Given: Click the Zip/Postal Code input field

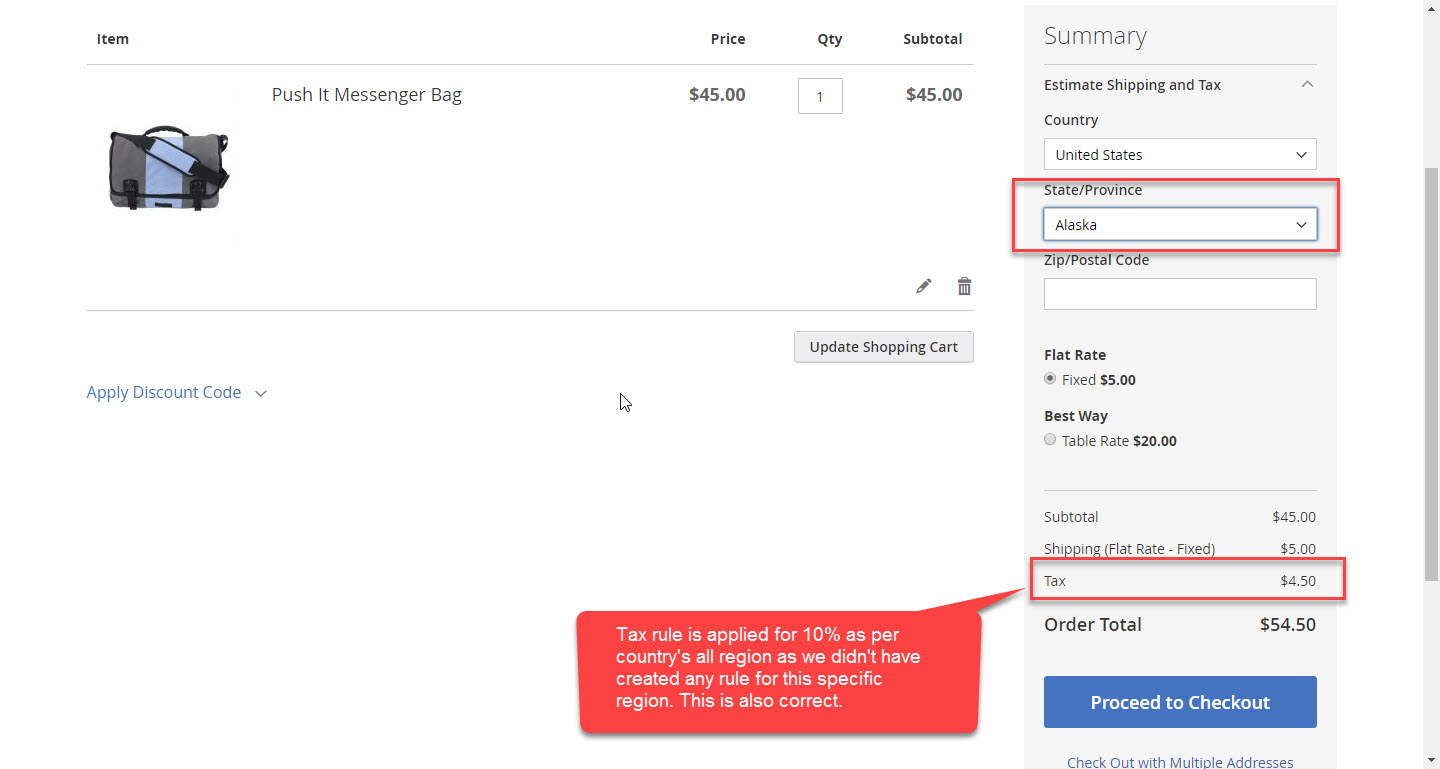Looking at the screenshot, I should (1180, 294).
